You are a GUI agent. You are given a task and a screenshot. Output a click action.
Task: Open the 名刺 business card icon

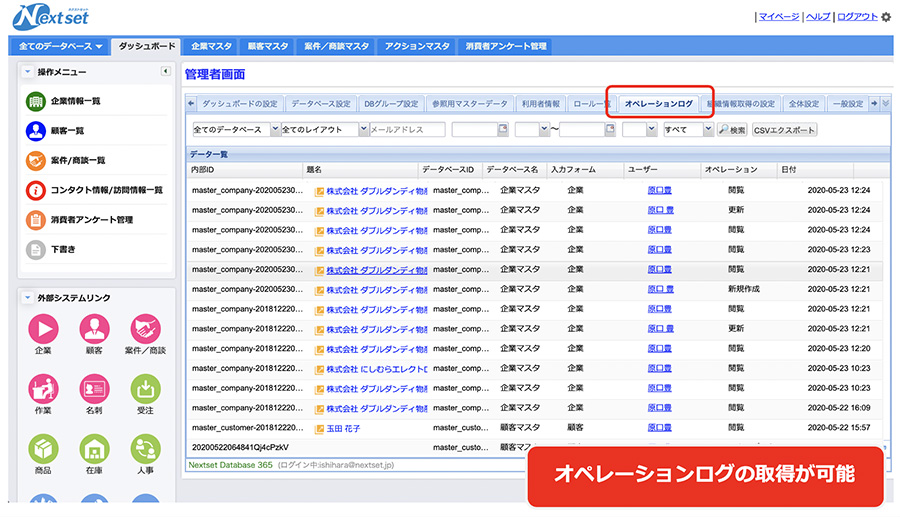click(x=94, y=389)
